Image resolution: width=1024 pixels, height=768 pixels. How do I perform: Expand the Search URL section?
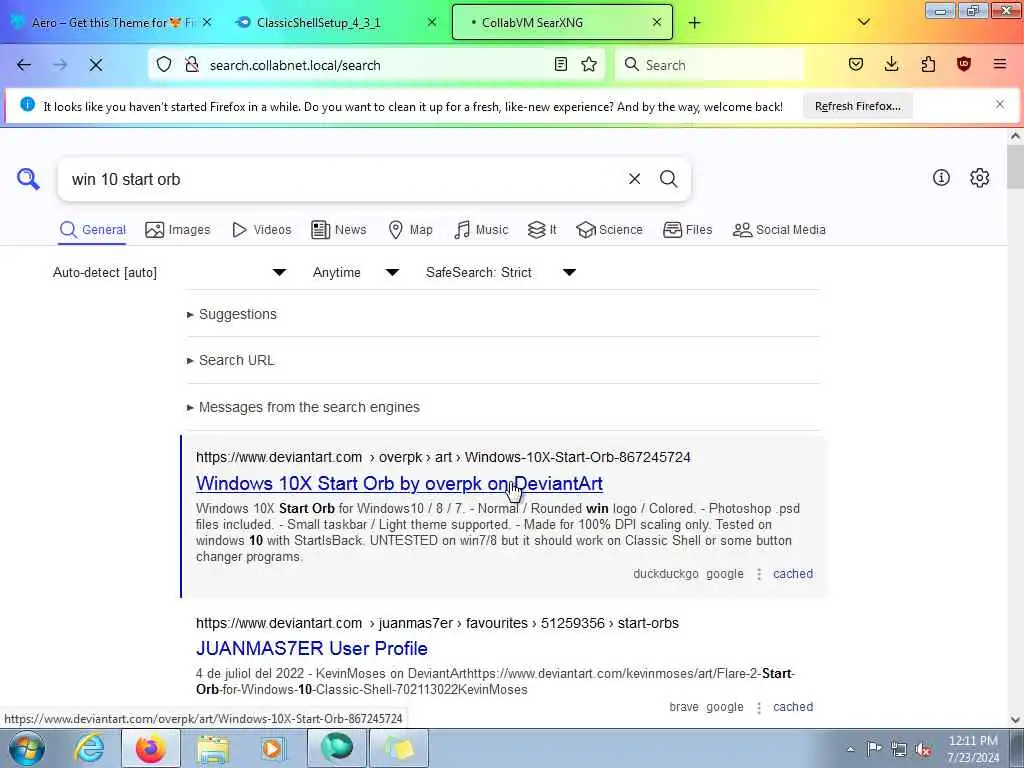231,360
